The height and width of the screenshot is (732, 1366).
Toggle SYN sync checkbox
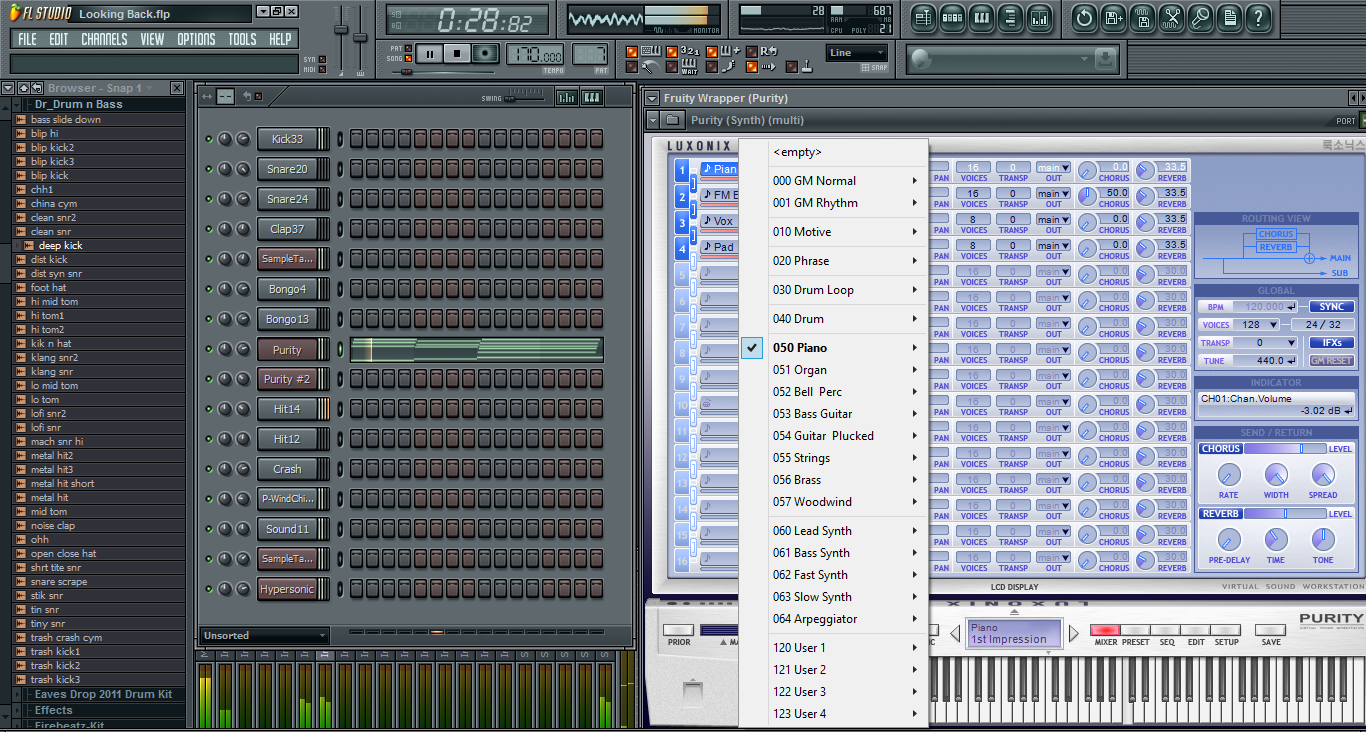(322, 59)
